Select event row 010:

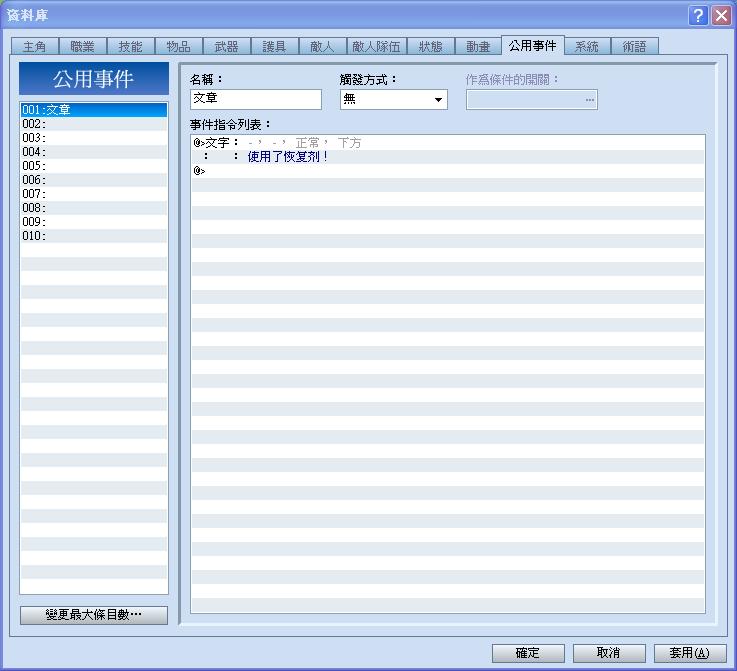pyautogui.click(x=94, y=235)
